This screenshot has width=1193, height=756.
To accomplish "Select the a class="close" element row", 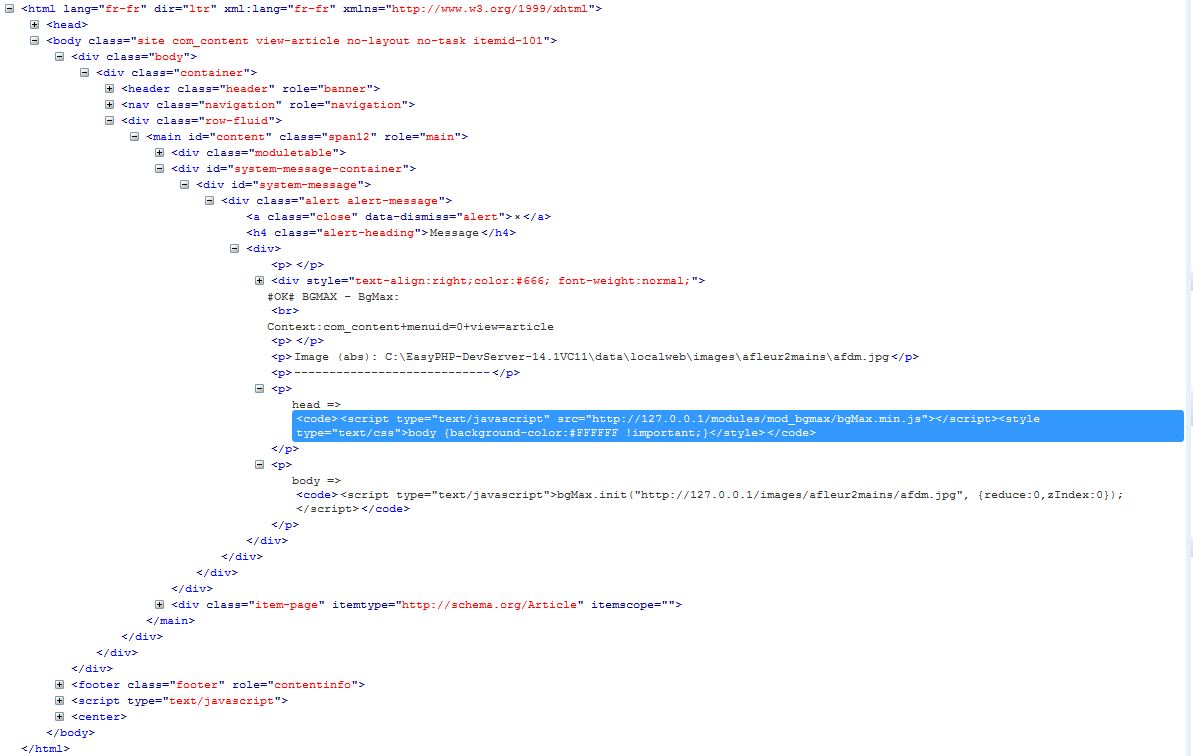I will click(x=398, y=217).
